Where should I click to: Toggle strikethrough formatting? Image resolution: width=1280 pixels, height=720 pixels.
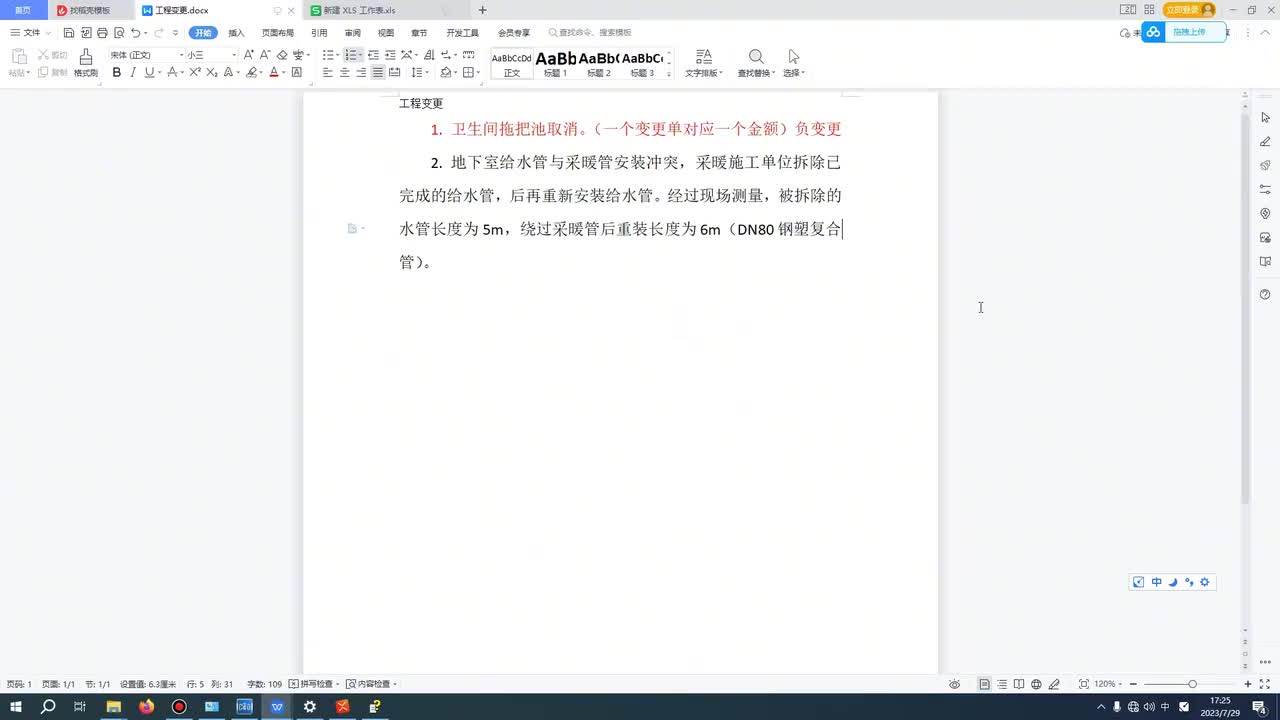[x=173, y=73]
